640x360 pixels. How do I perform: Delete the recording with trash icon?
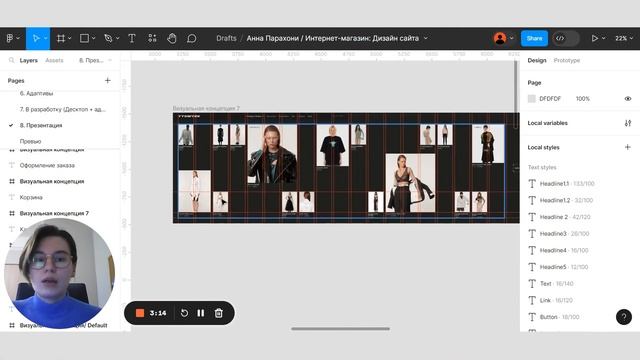coord(219,313)
